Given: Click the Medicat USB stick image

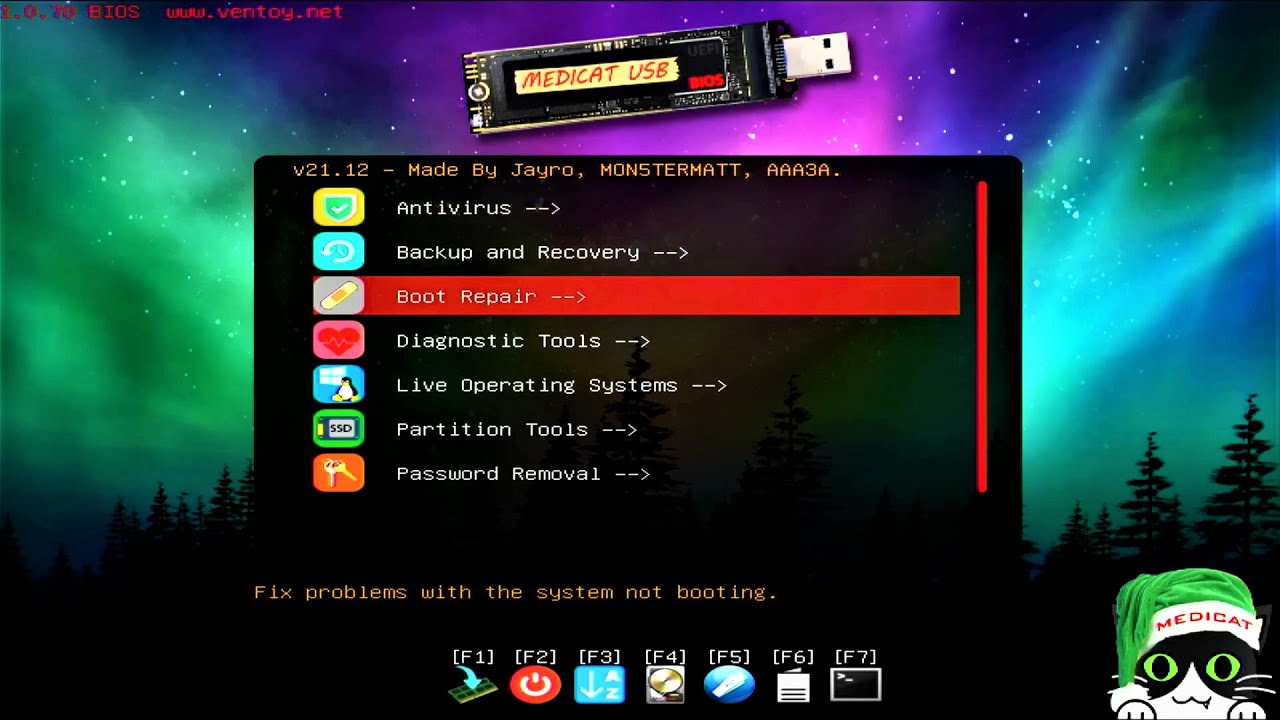Looking at the screenshot, I should [x=658, y=78].
